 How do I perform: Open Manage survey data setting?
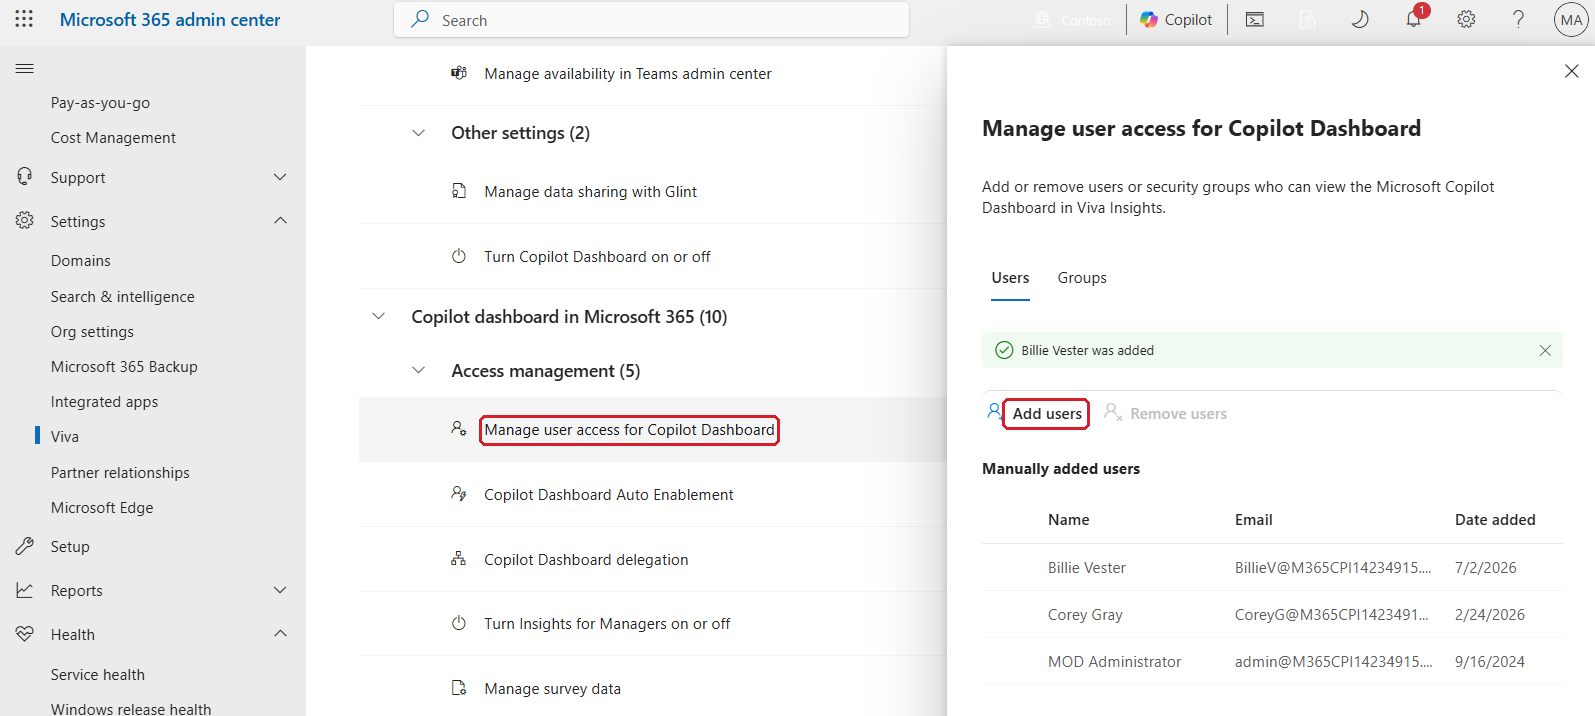click(553, 689)
